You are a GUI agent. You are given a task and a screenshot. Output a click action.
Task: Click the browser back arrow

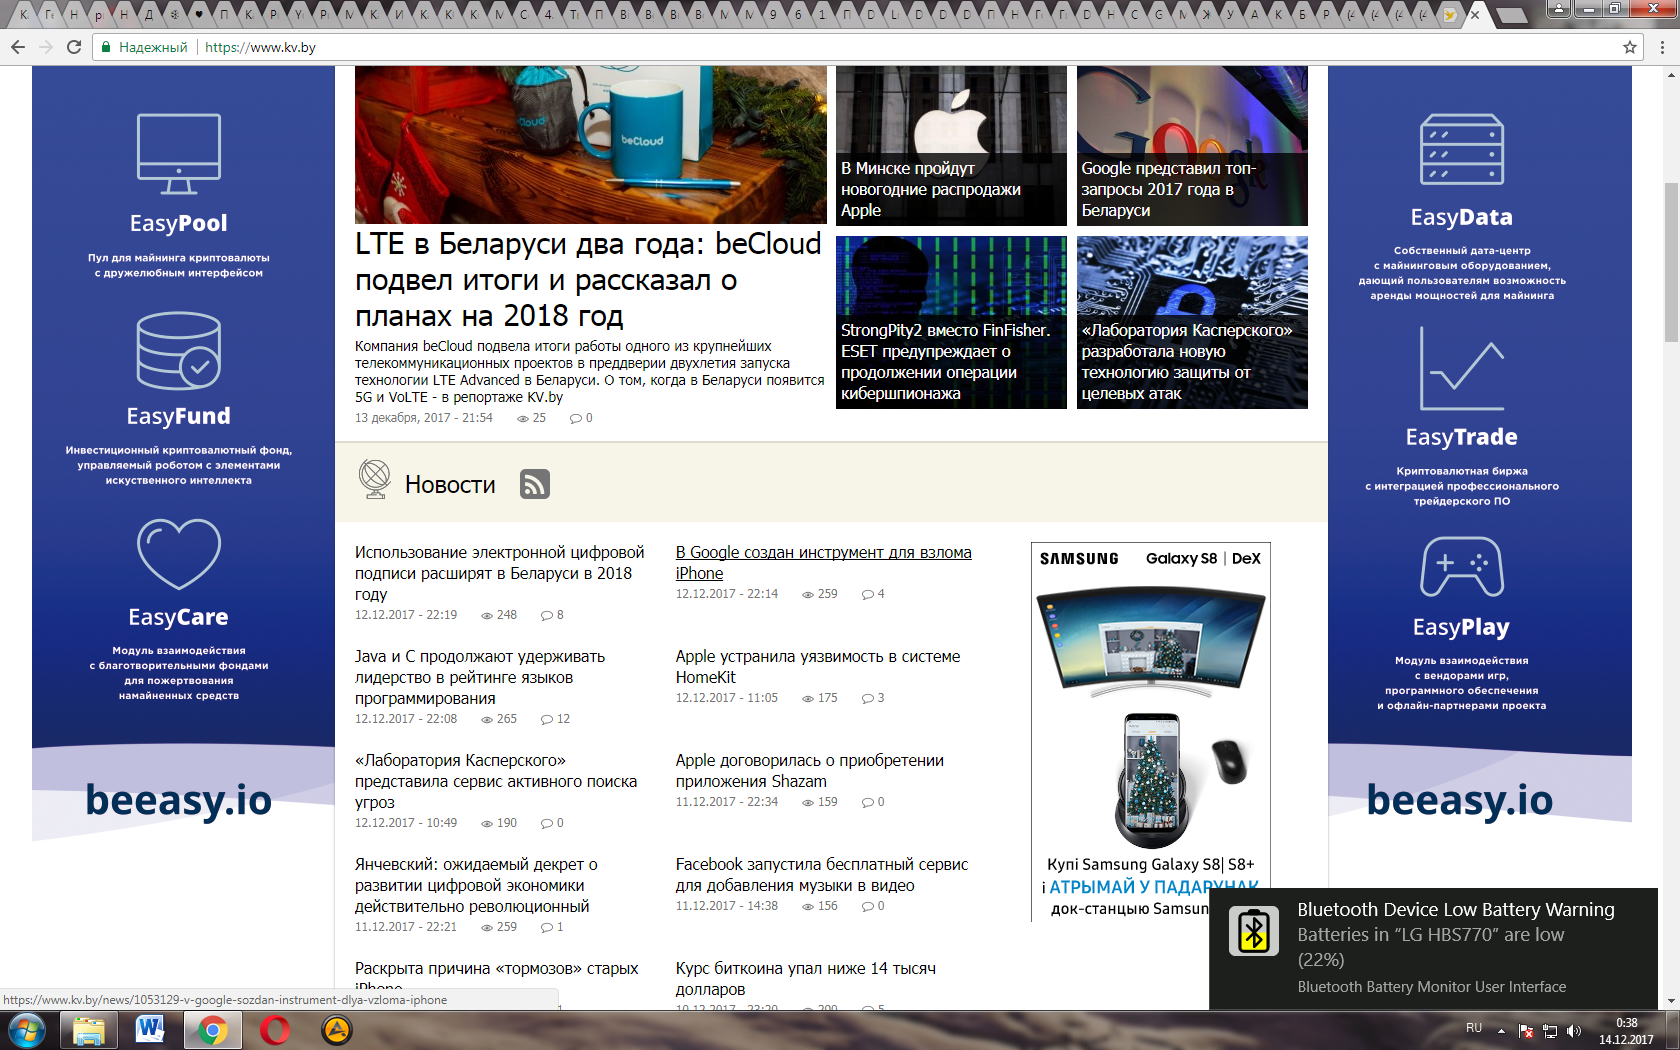18,47
